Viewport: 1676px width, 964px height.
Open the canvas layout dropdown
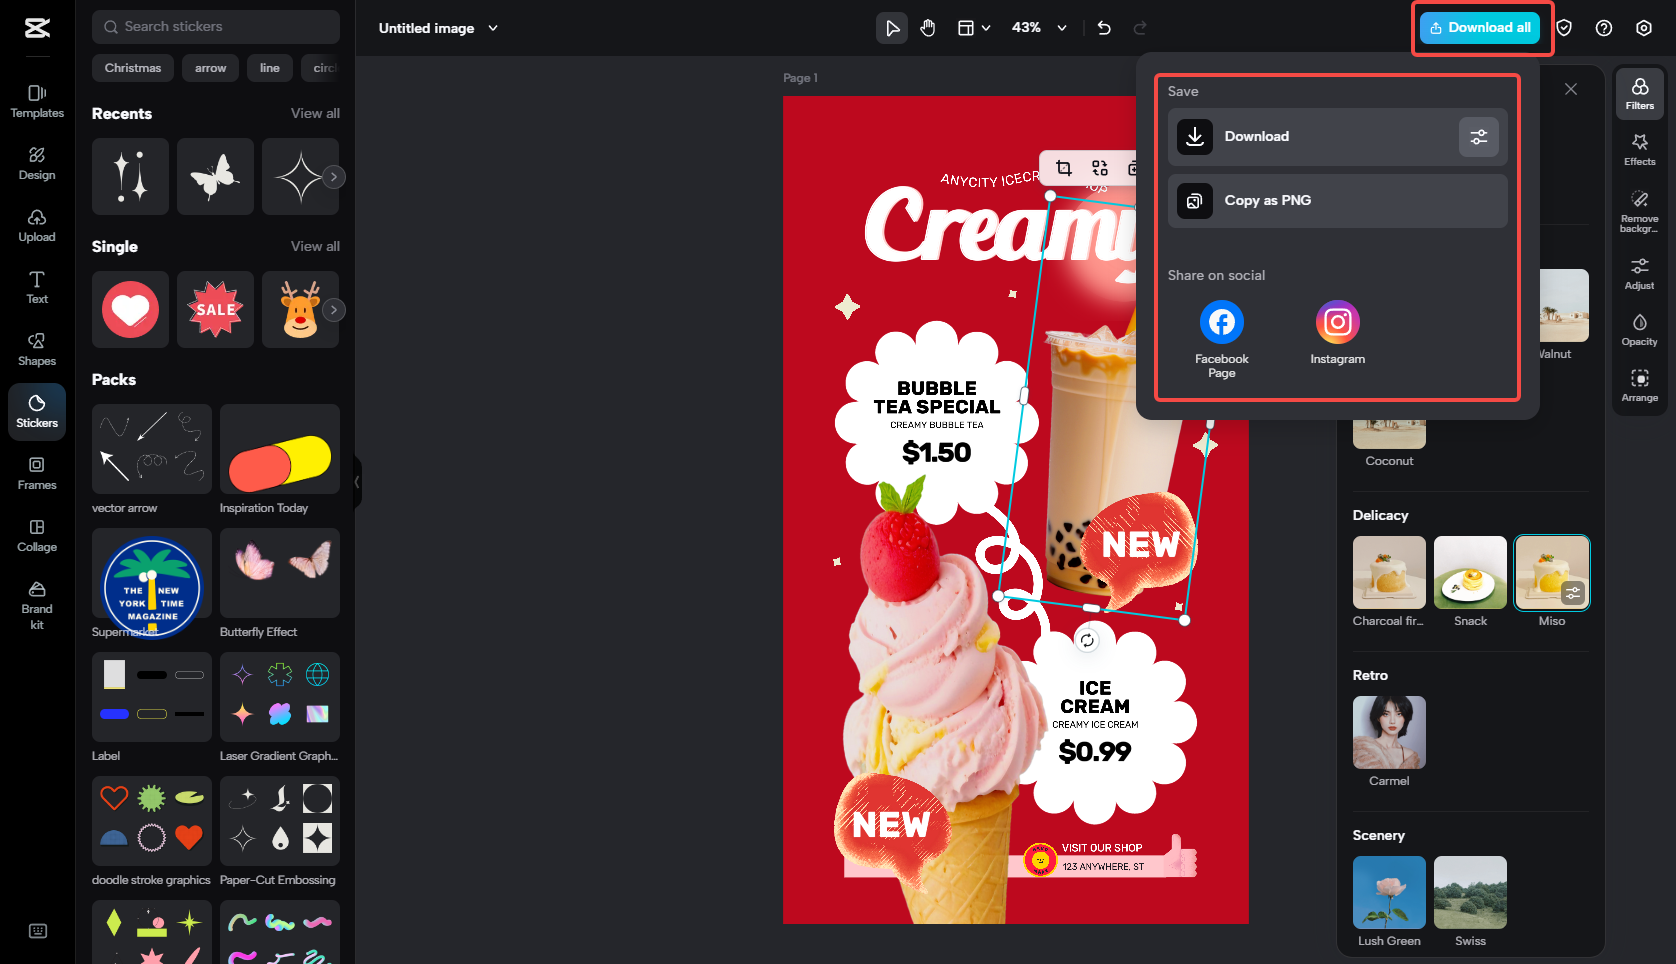click(974, 28)
